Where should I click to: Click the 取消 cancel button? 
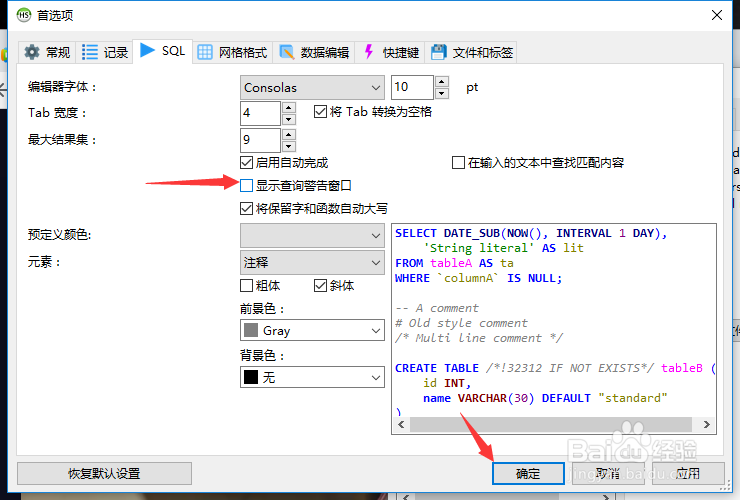click(x=607, y=474)
